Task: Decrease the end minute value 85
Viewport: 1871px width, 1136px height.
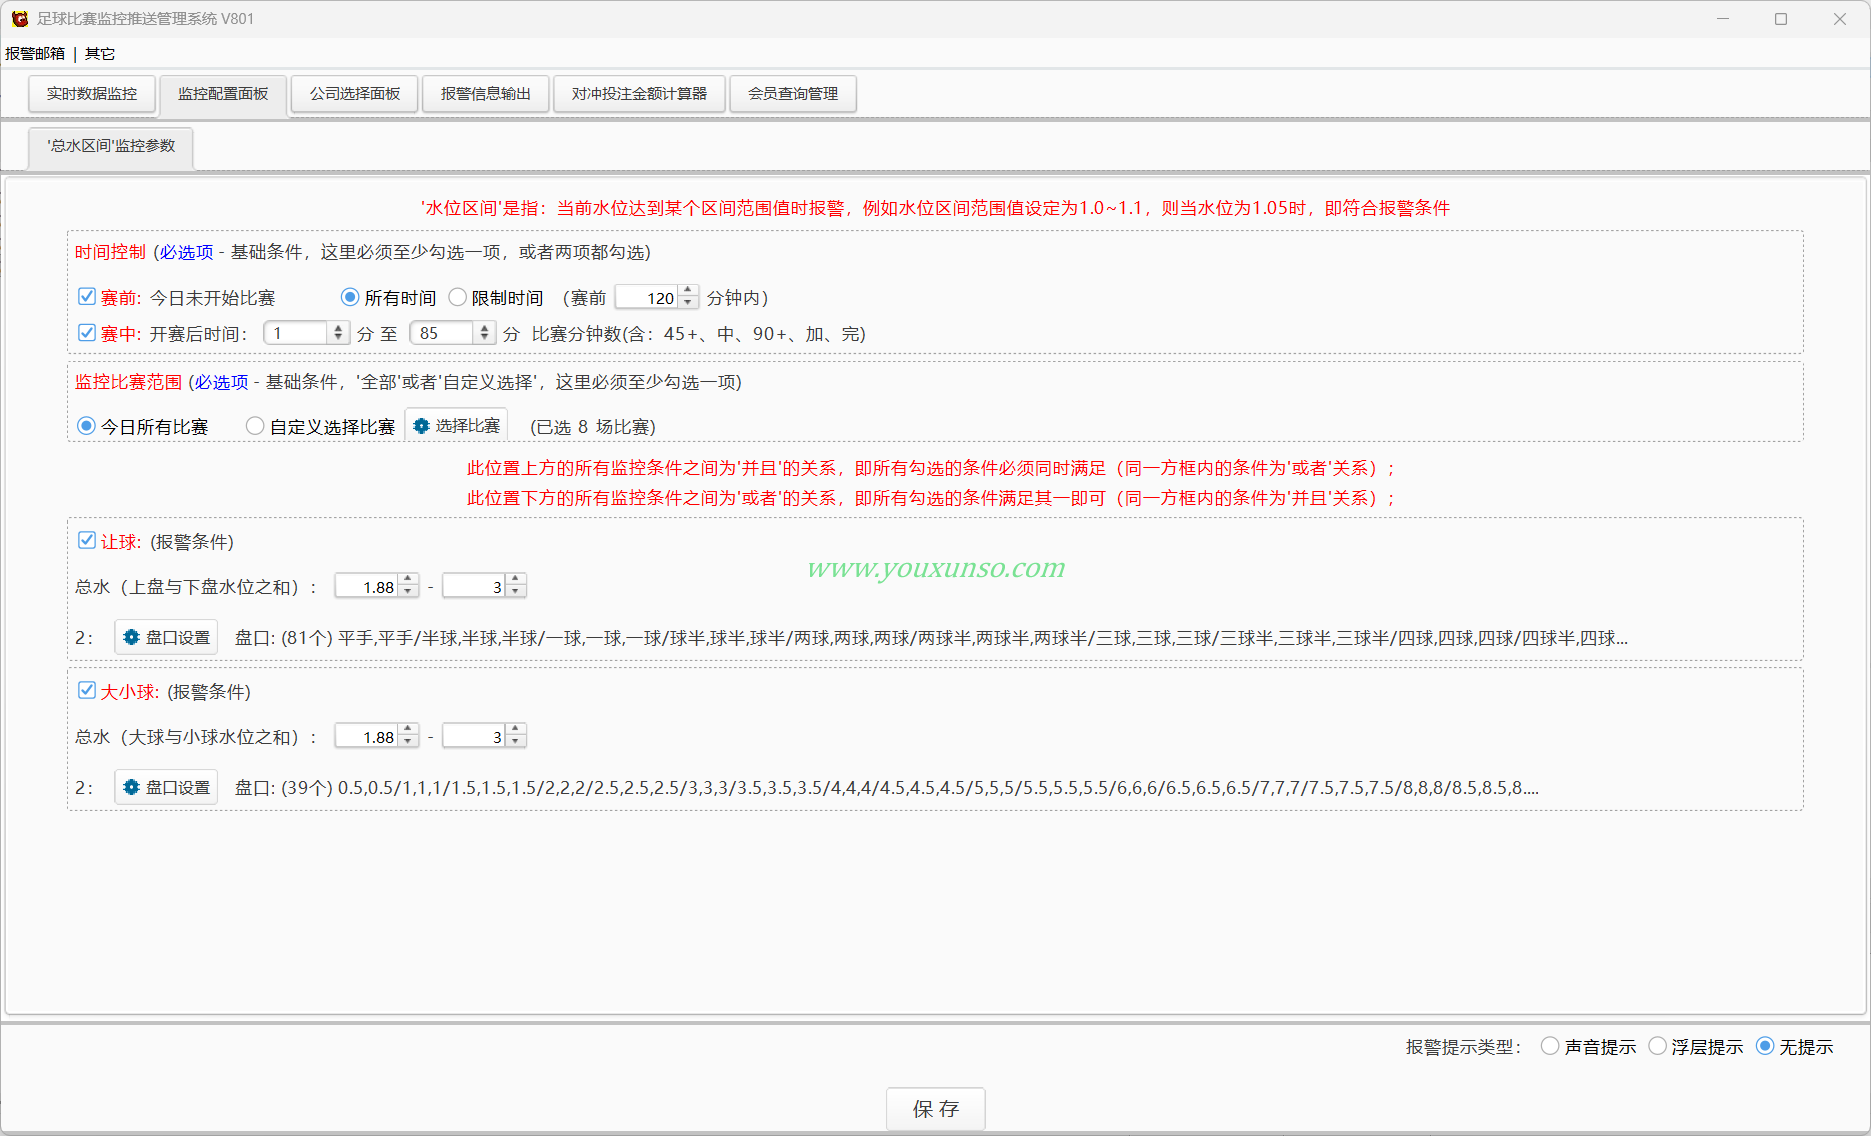Action: (x=485, y=338)
